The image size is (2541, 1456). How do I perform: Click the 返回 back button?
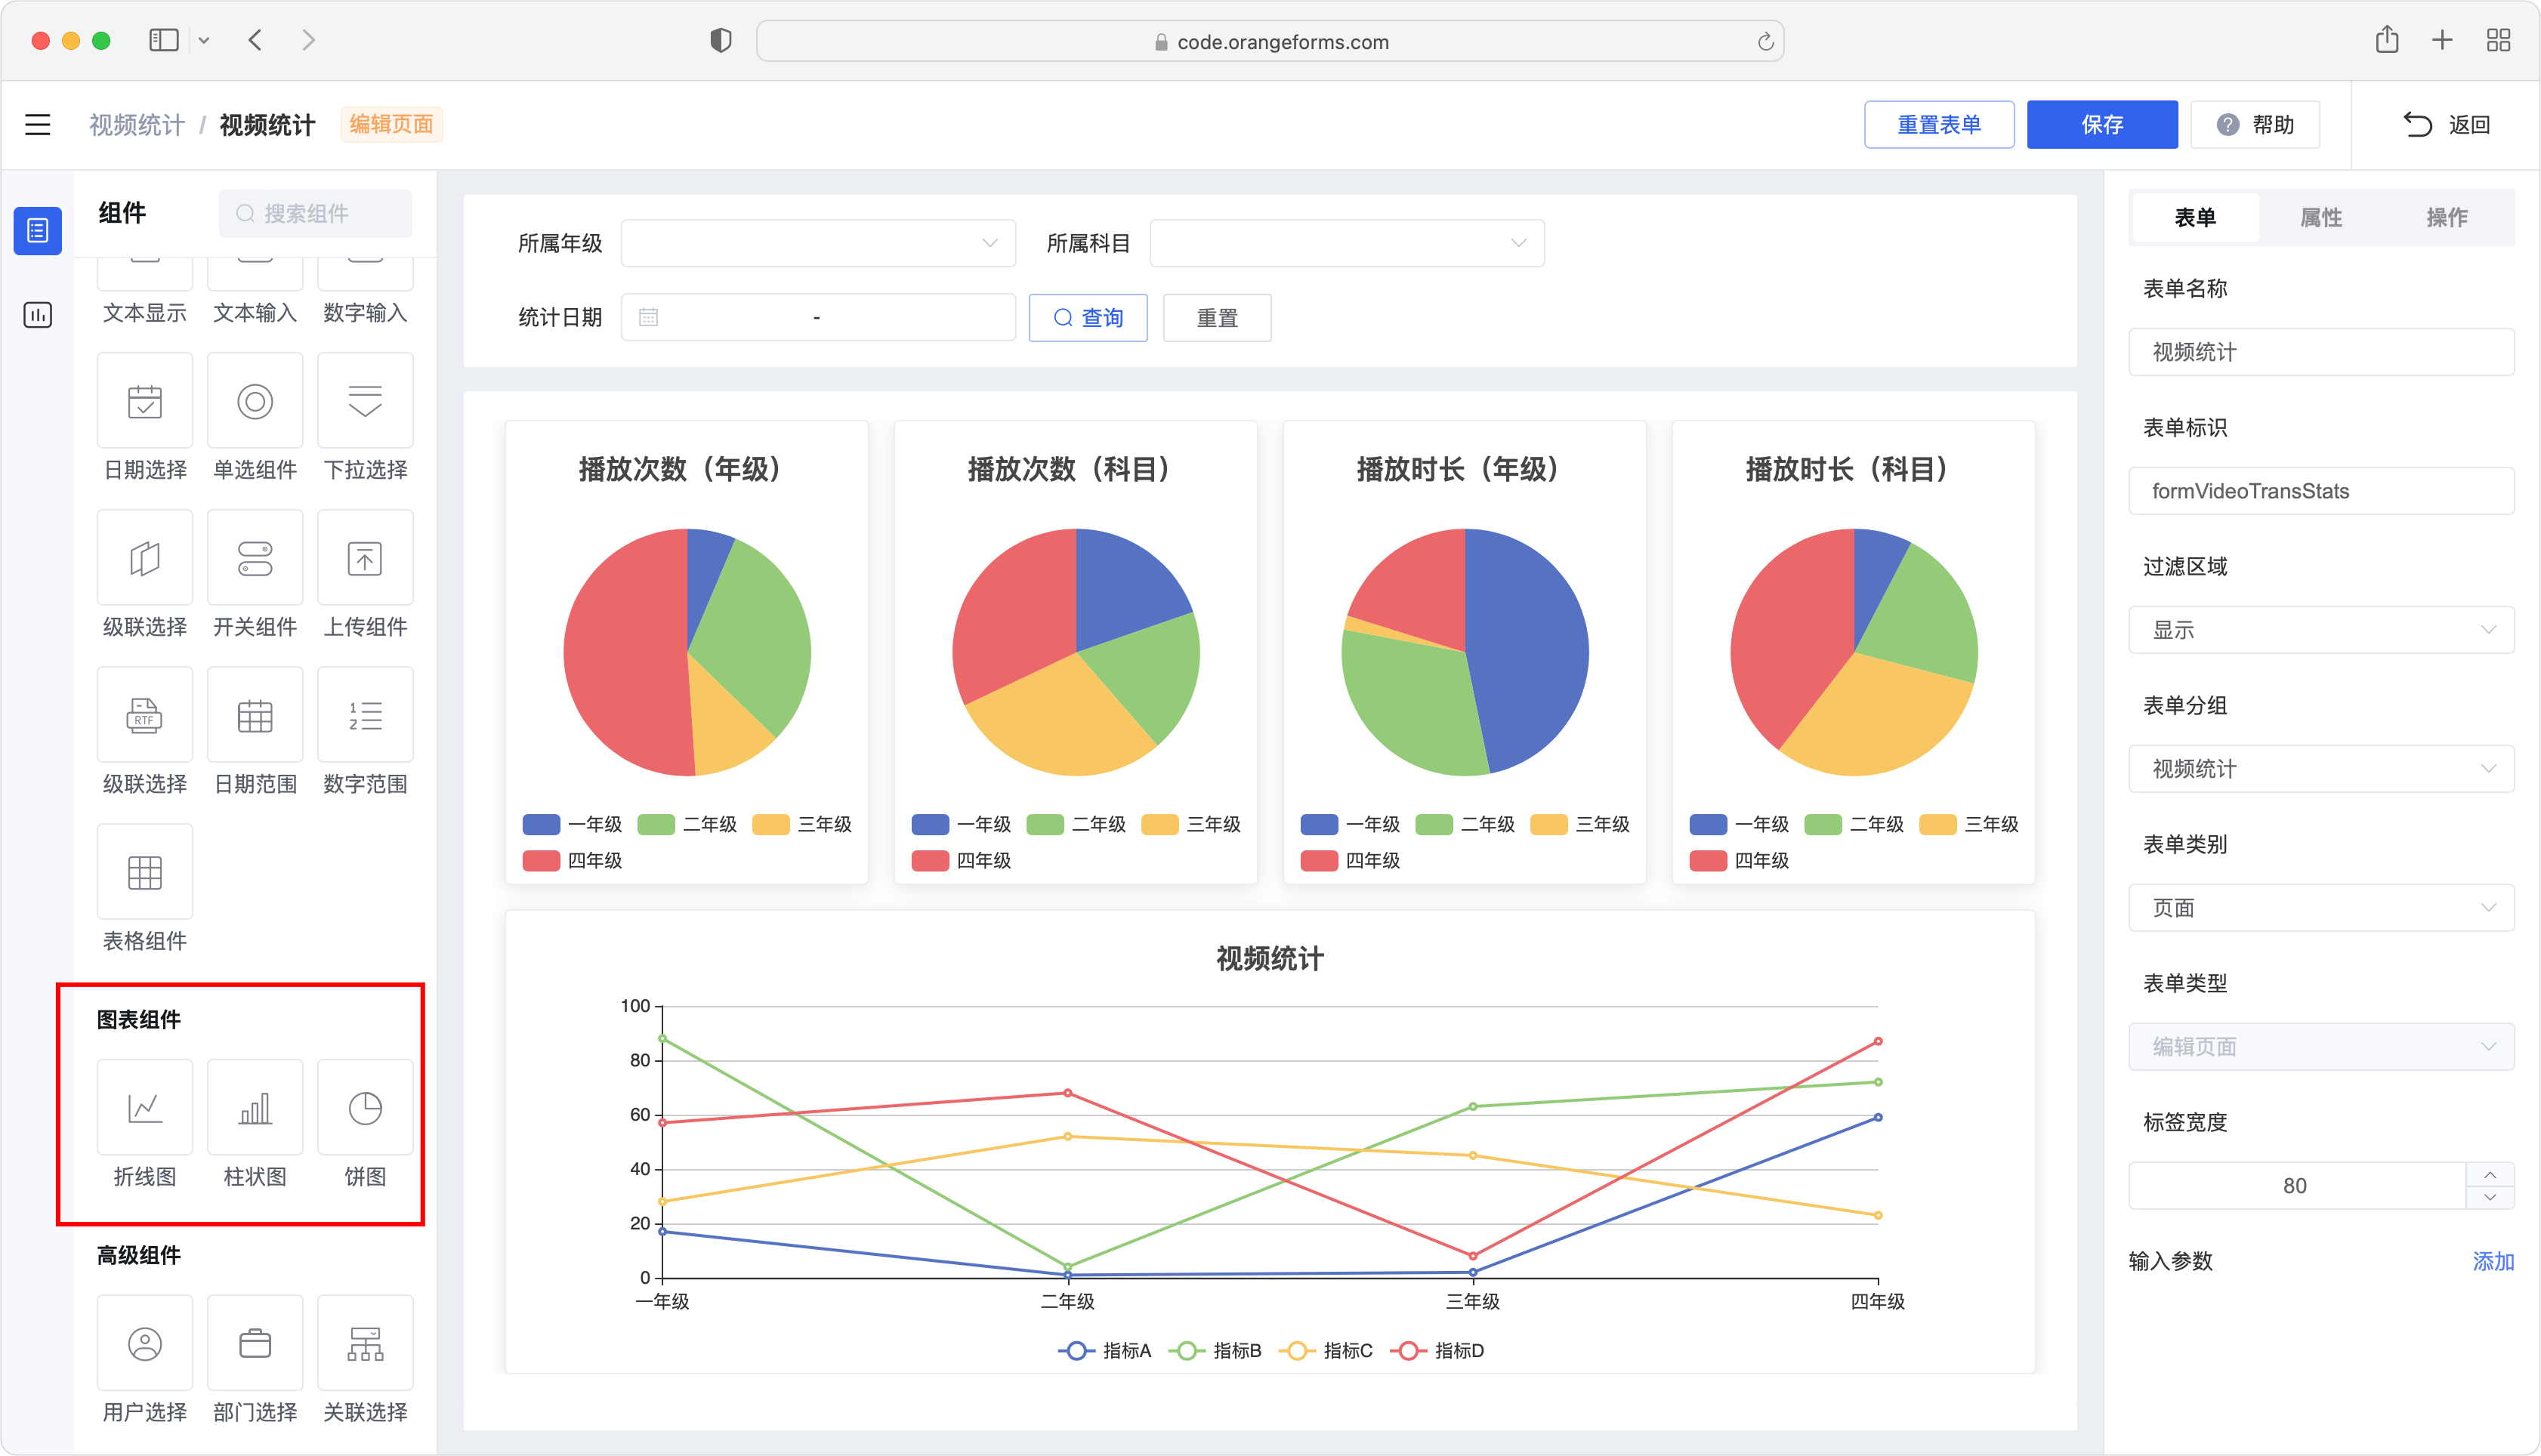click(x=2446, y=124)
